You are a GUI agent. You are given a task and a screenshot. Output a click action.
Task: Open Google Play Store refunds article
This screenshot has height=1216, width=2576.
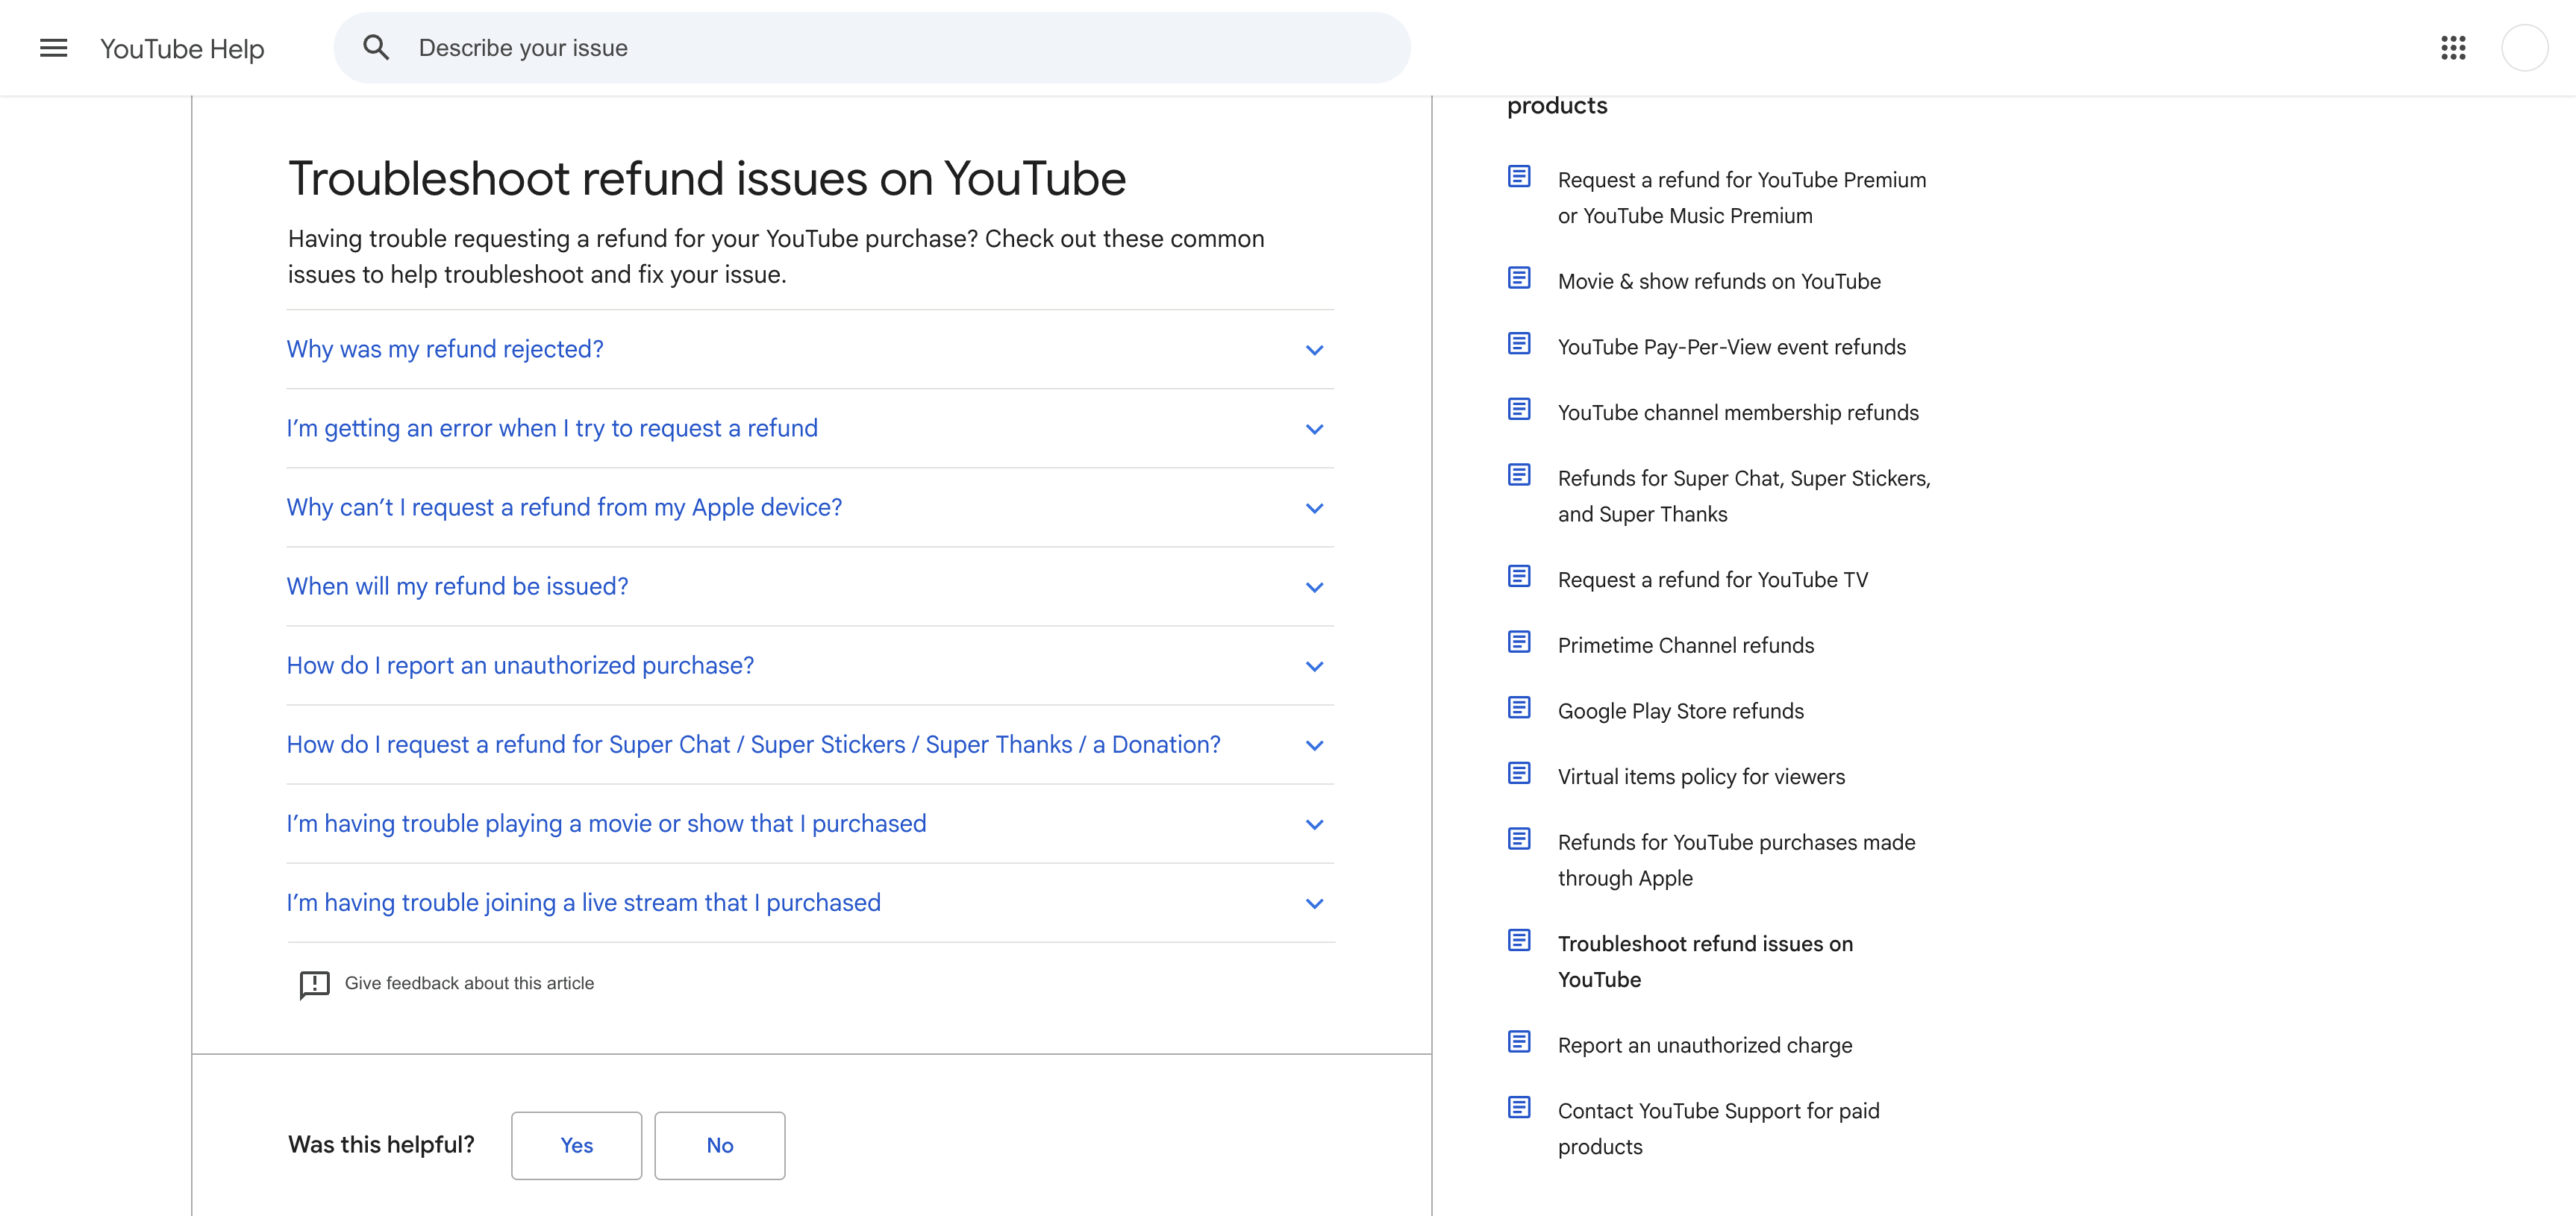click(x=1680, y=711)
